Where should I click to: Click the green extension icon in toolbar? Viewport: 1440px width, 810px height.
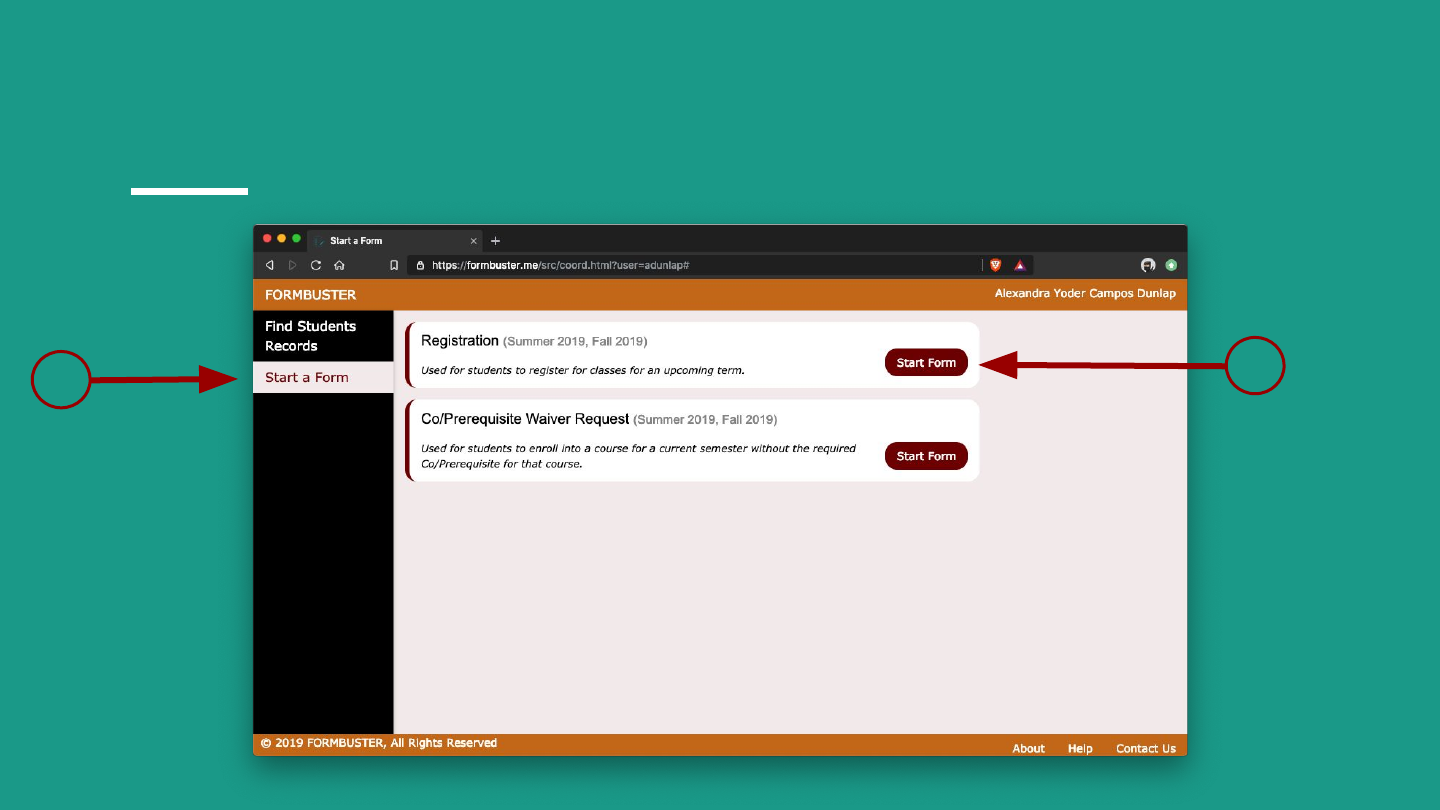[x=1171, y=265]
